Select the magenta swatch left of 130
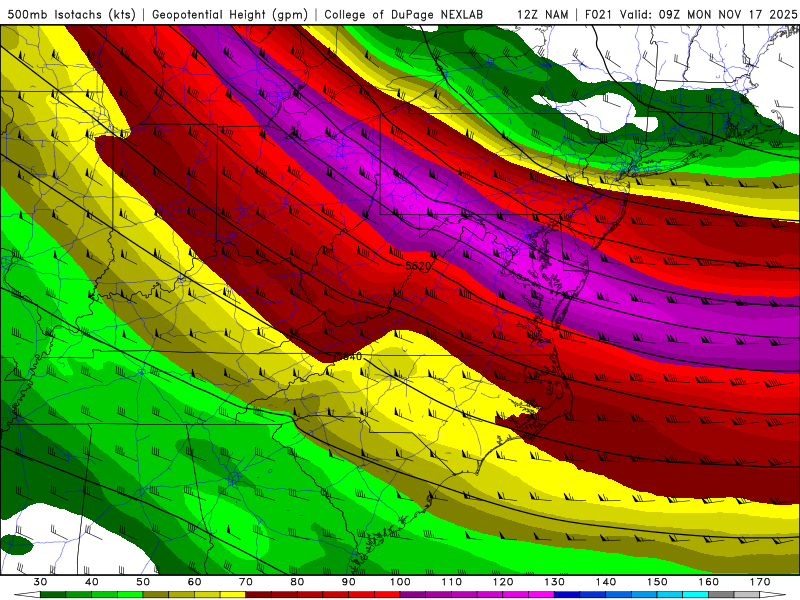800x600 pixels. [x=541, y=594]
